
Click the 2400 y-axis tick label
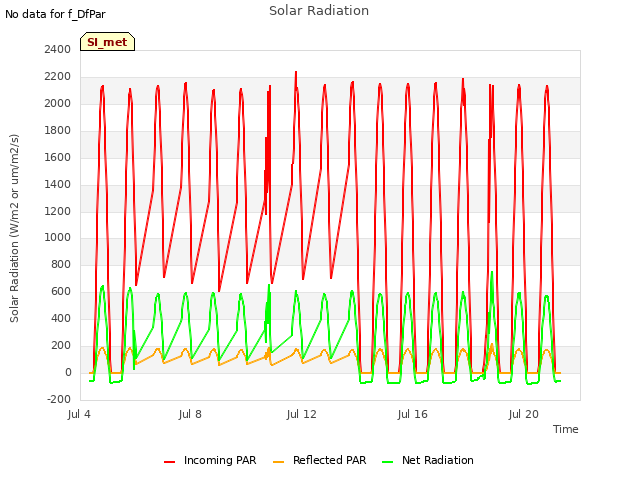coord(58,49)
